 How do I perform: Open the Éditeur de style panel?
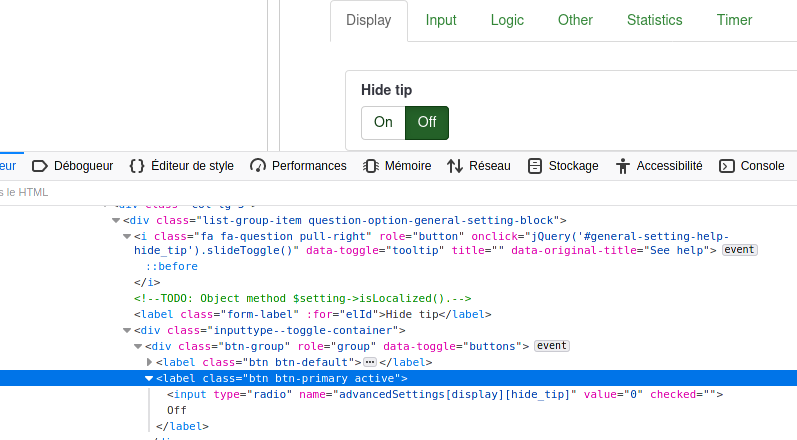[x=182, y=166]
